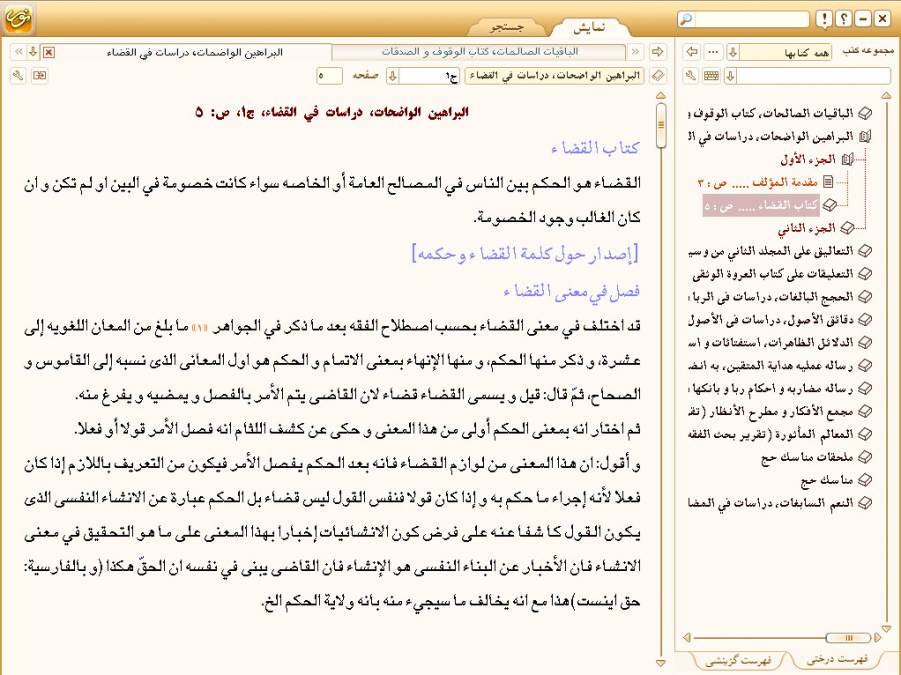Click the wrench settings icon in book panel
The height and width of the screenshot is (675, 901).
(690, 76)
